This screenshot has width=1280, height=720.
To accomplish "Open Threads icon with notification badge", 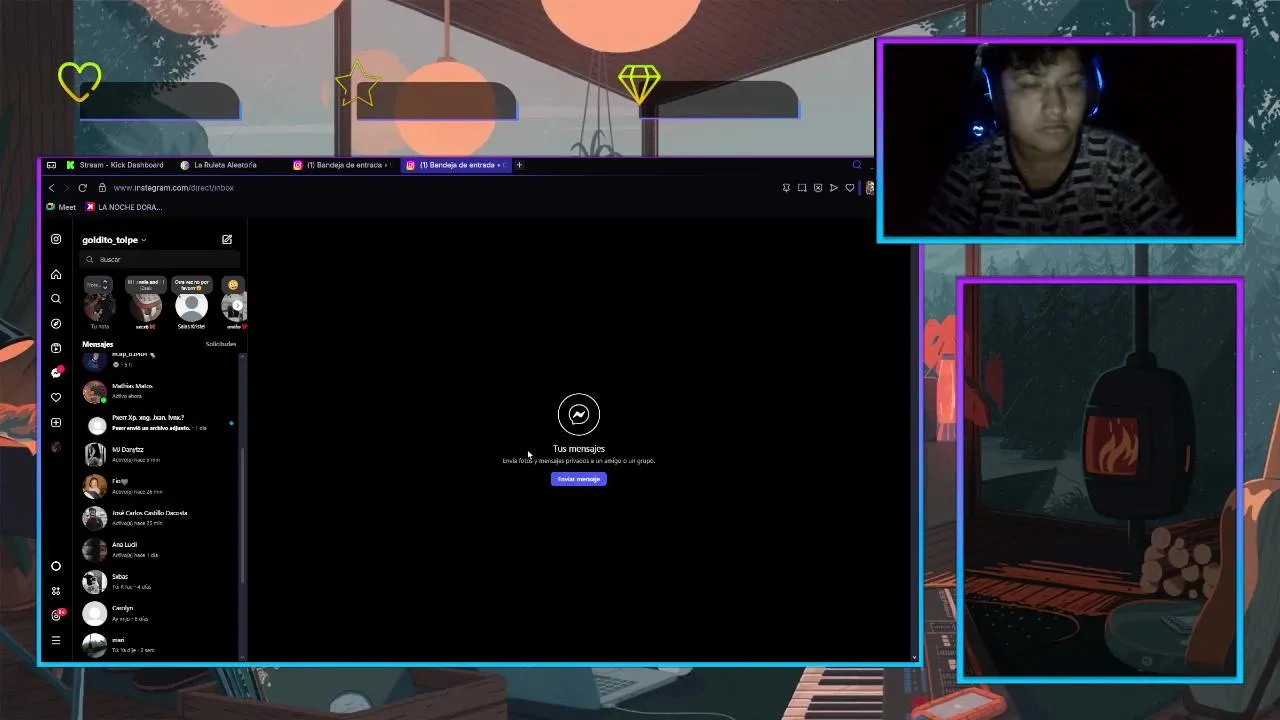I will 57,615.
